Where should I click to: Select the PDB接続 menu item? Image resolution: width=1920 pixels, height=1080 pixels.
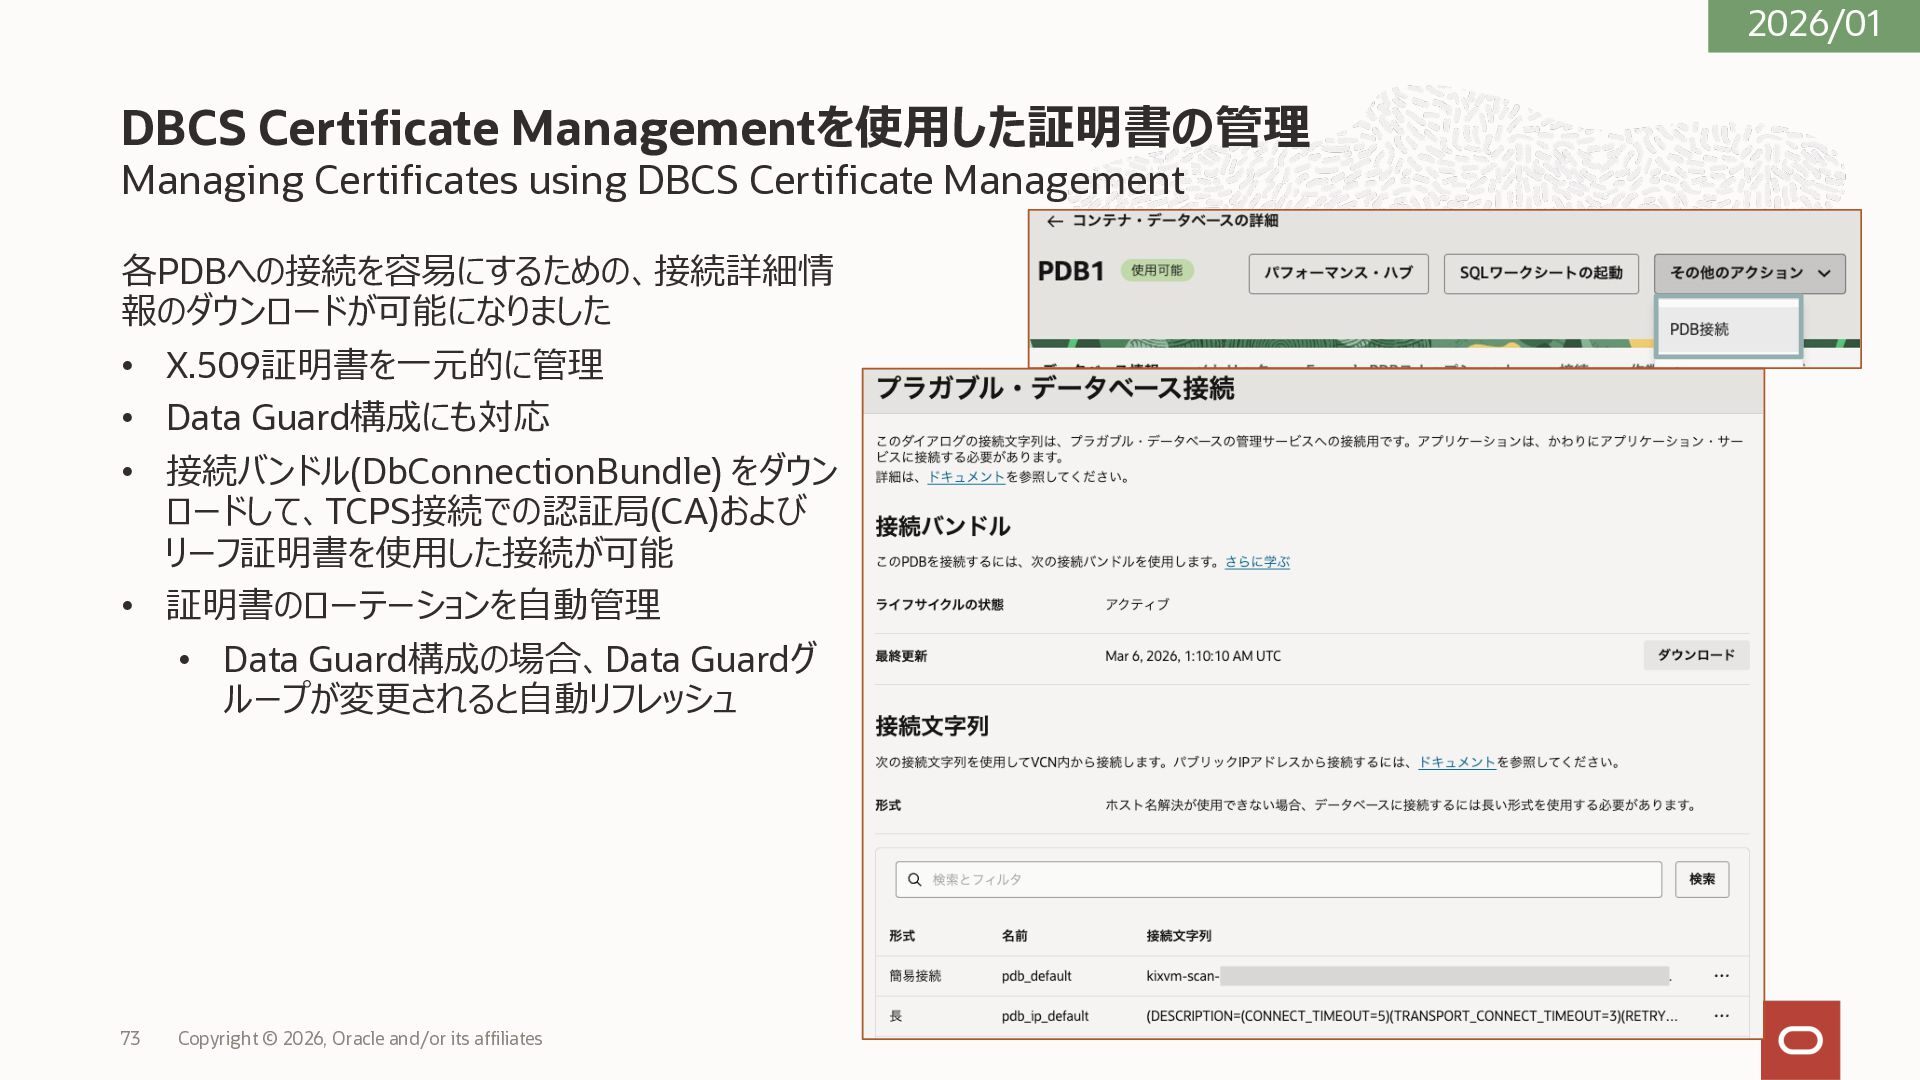pyautogui.click(x=1699, y=329)
